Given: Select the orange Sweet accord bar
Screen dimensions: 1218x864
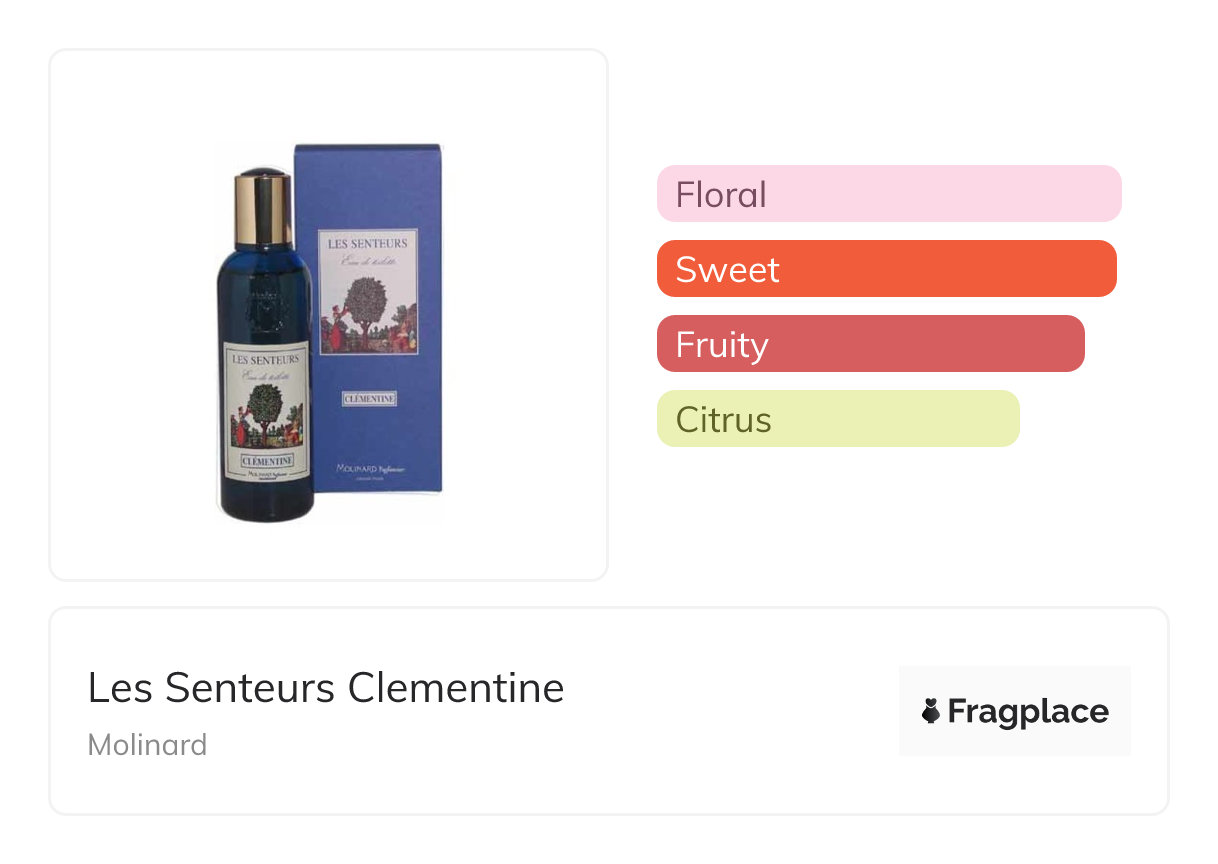Looking at the screenshot, I should (886, 269).
